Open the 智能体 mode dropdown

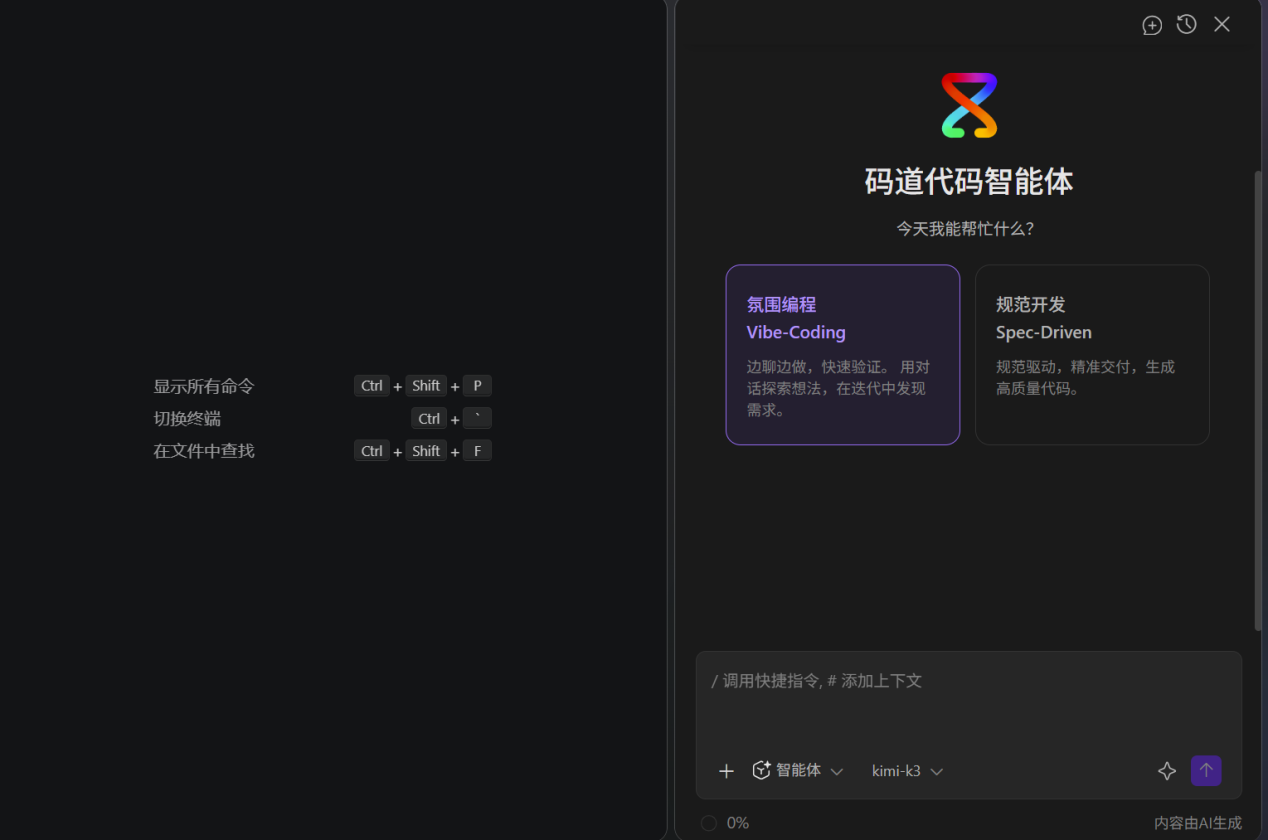click(798, 771)
